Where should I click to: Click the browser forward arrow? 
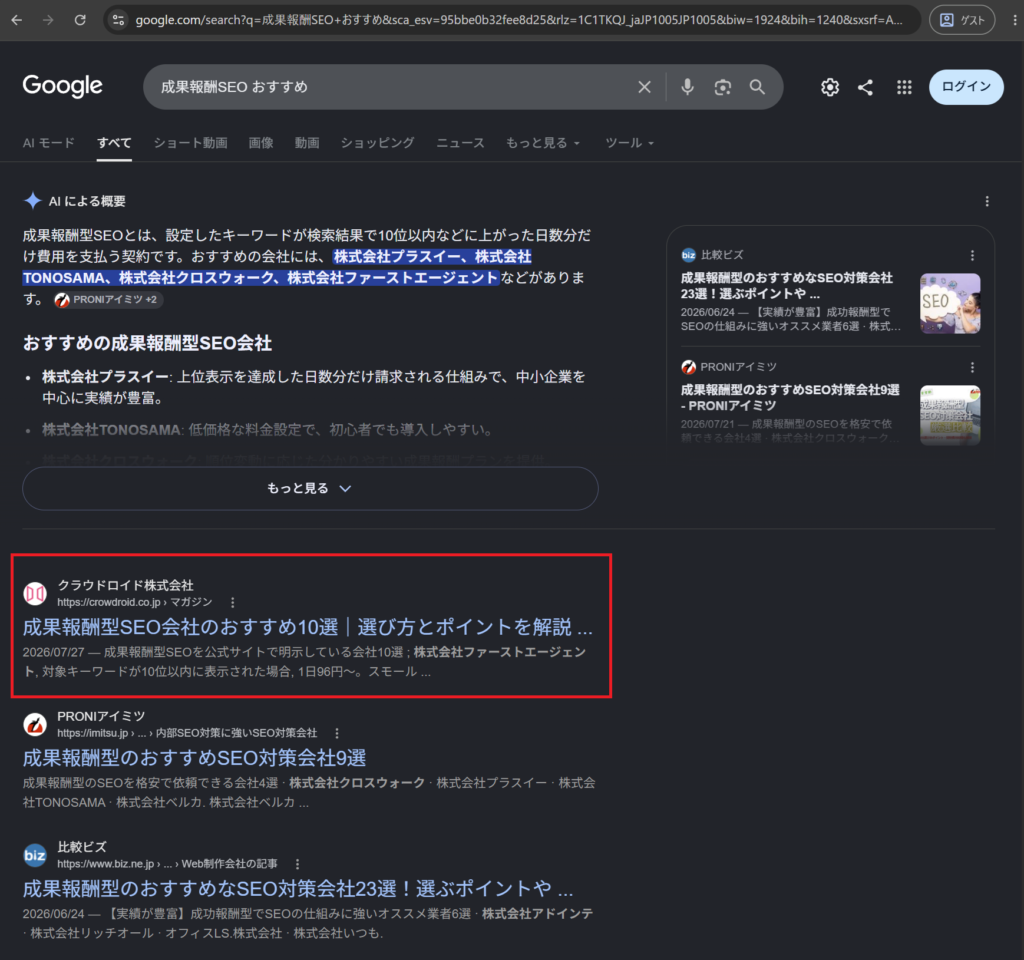pos(48,20)
